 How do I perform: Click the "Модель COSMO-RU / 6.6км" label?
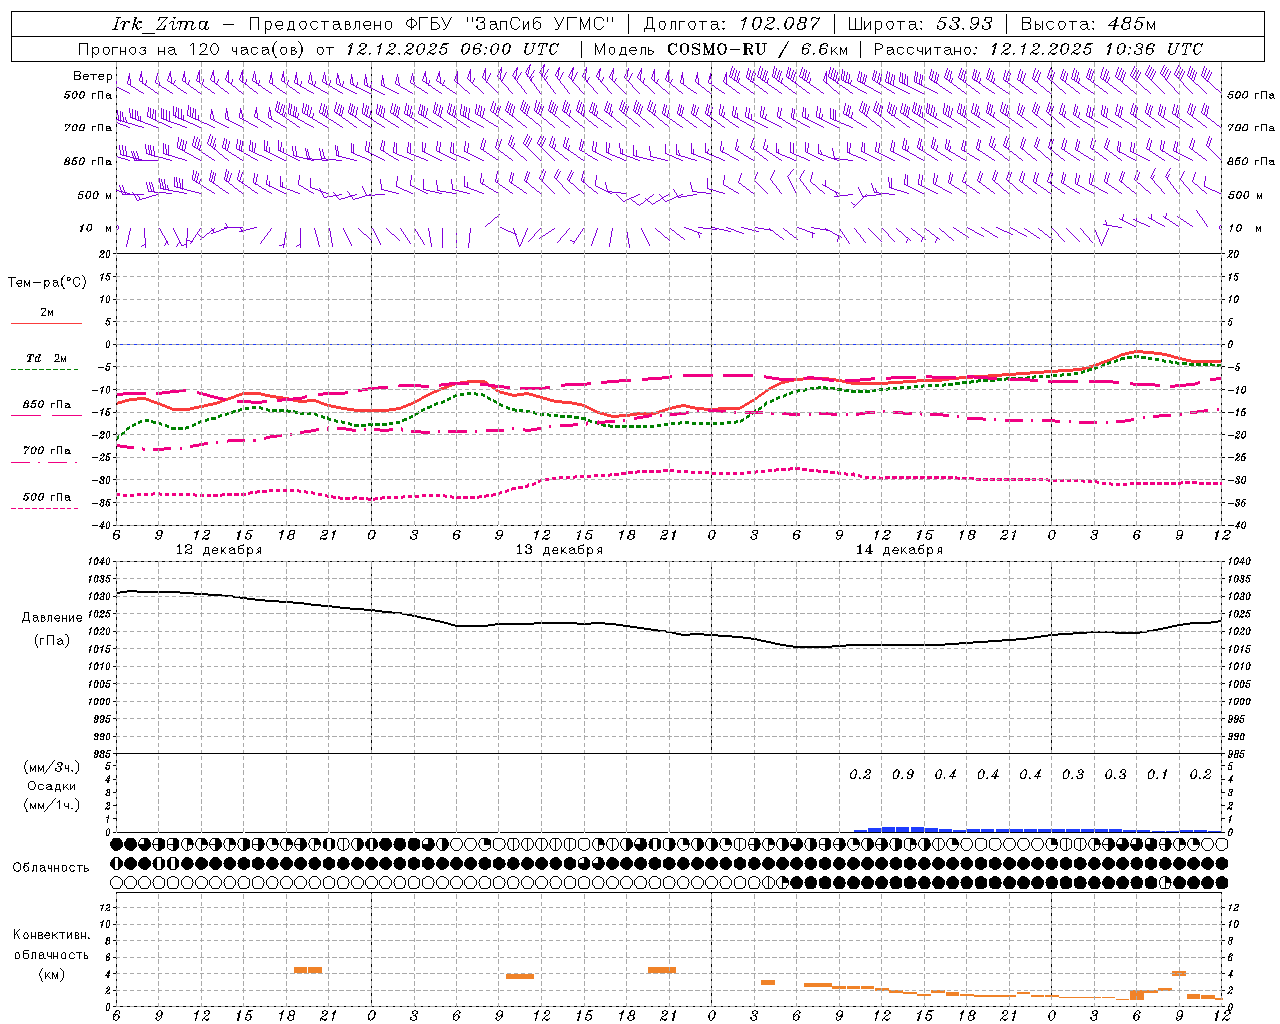coord(721,49)
